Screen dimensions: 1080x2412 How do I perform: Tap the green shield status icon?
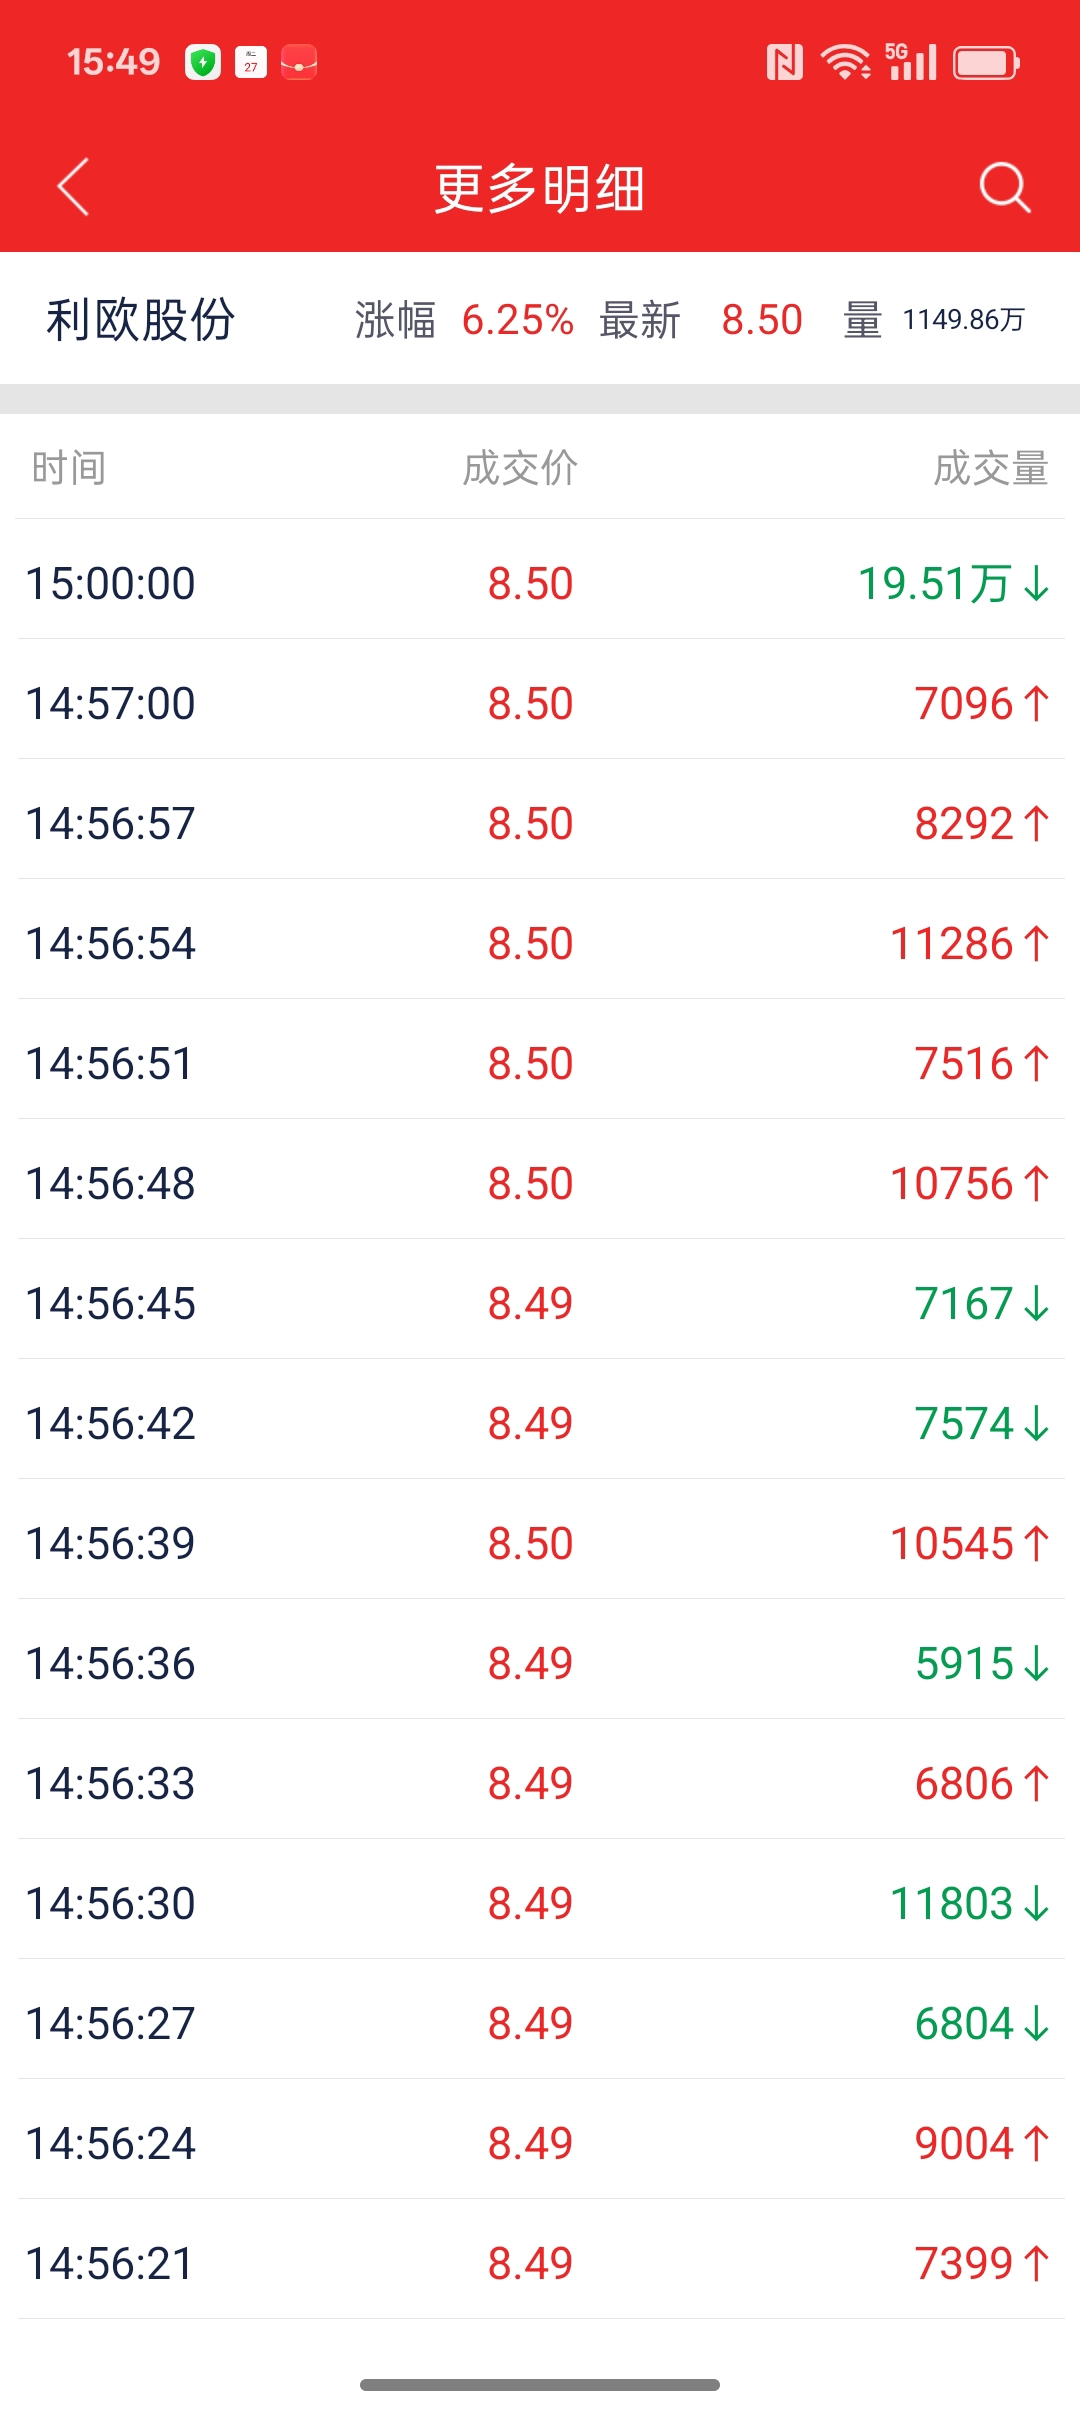click(203, 63)
